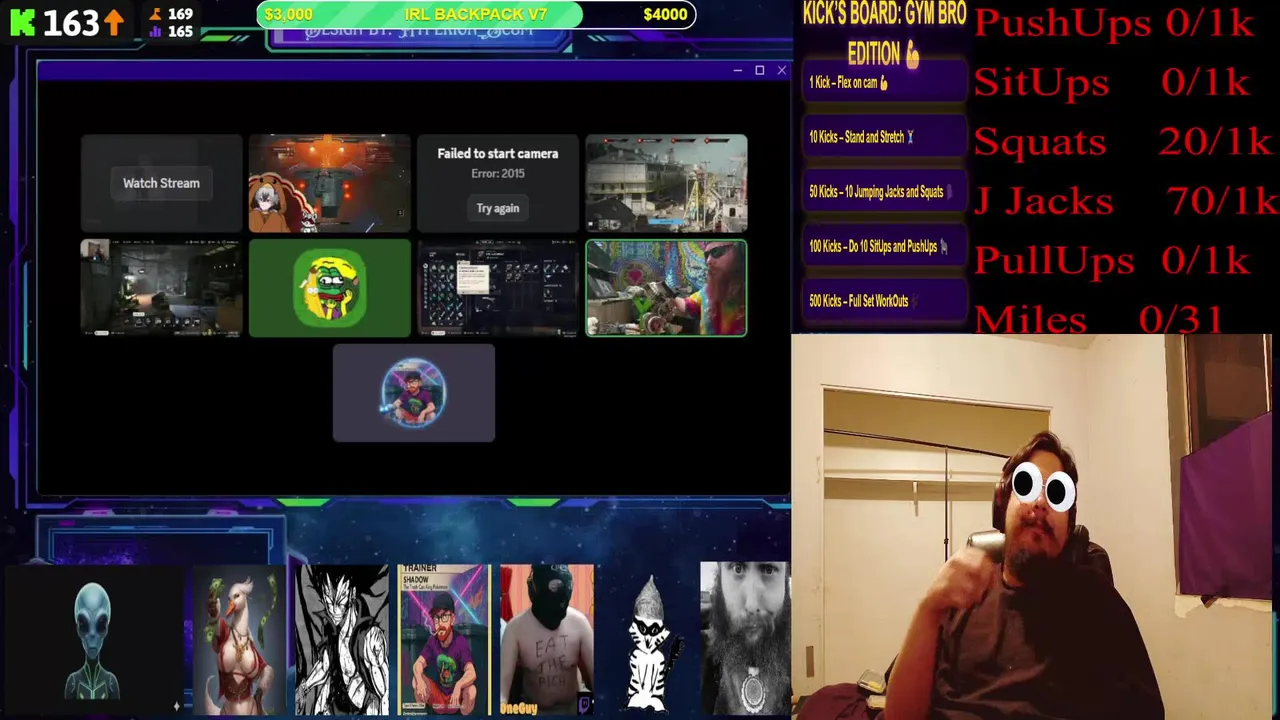Click the gnome hat raccoon avatar
Screen dimensions: 1280x720
coord(650,645)
